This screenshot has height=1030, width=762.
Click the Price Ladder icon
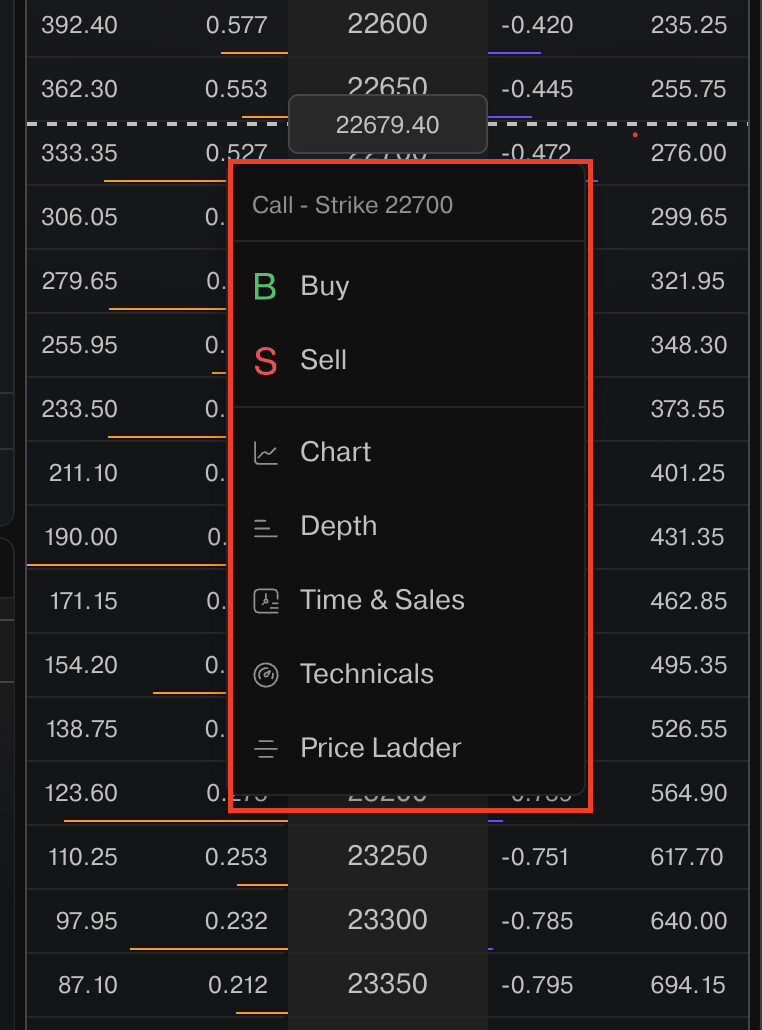tap(265, 749)
